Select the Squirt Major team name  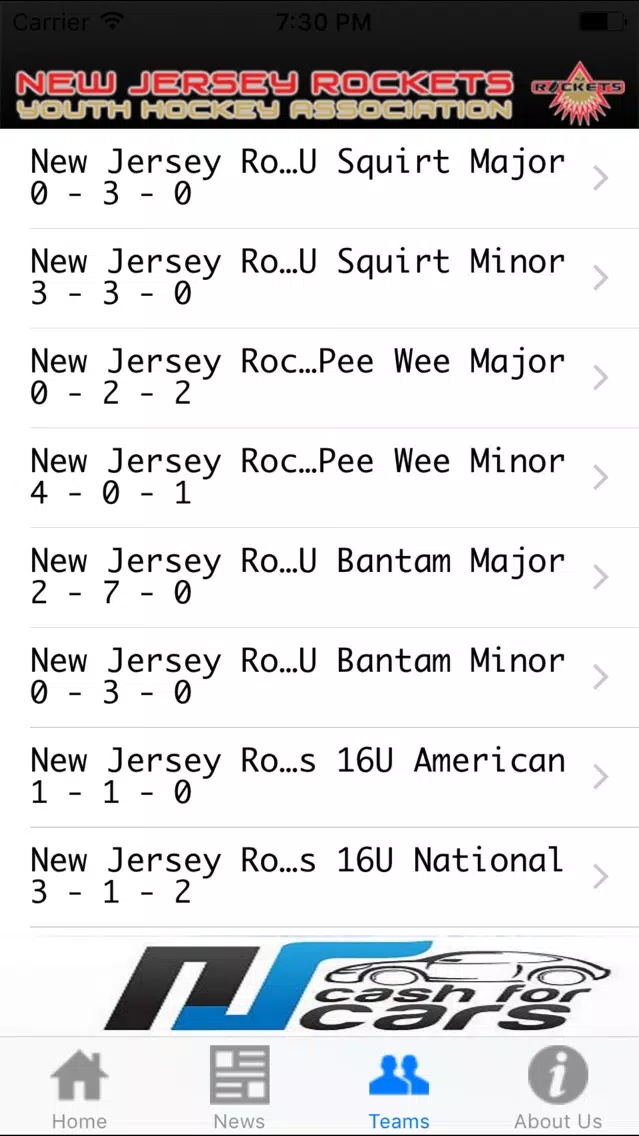pos(298,162)
